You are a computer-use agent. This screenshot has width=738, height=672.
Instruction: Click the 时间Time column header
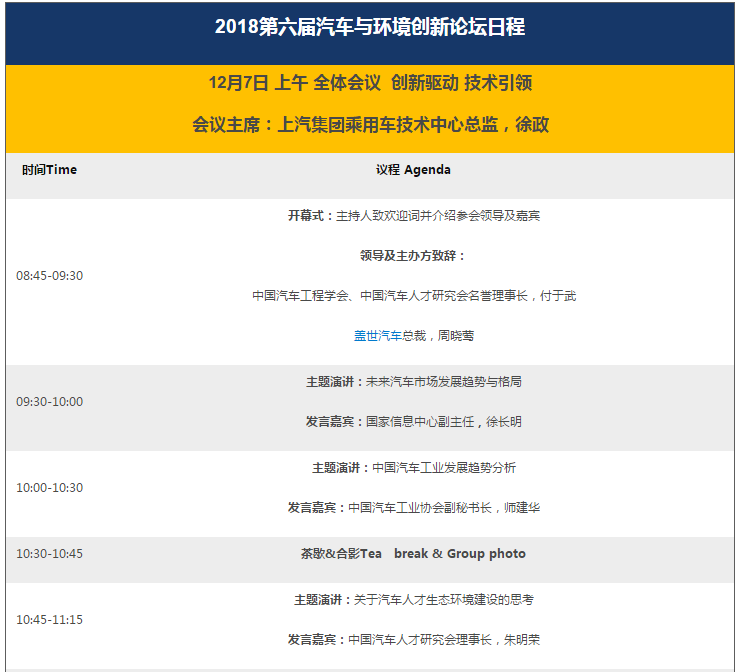pyautogui.click(x=49, y=170)
